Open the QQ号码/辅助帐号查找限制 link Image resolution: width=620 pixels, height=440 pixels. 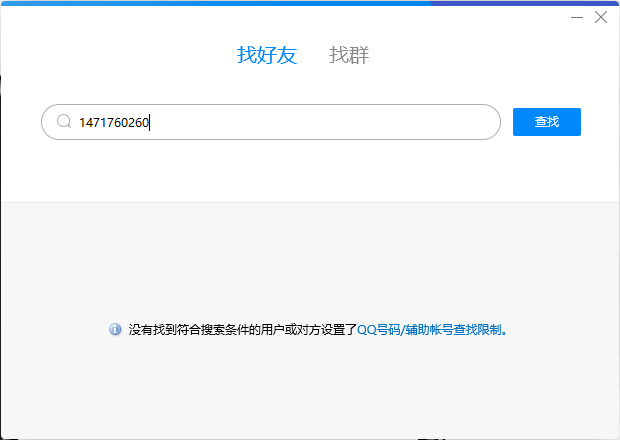431,329
